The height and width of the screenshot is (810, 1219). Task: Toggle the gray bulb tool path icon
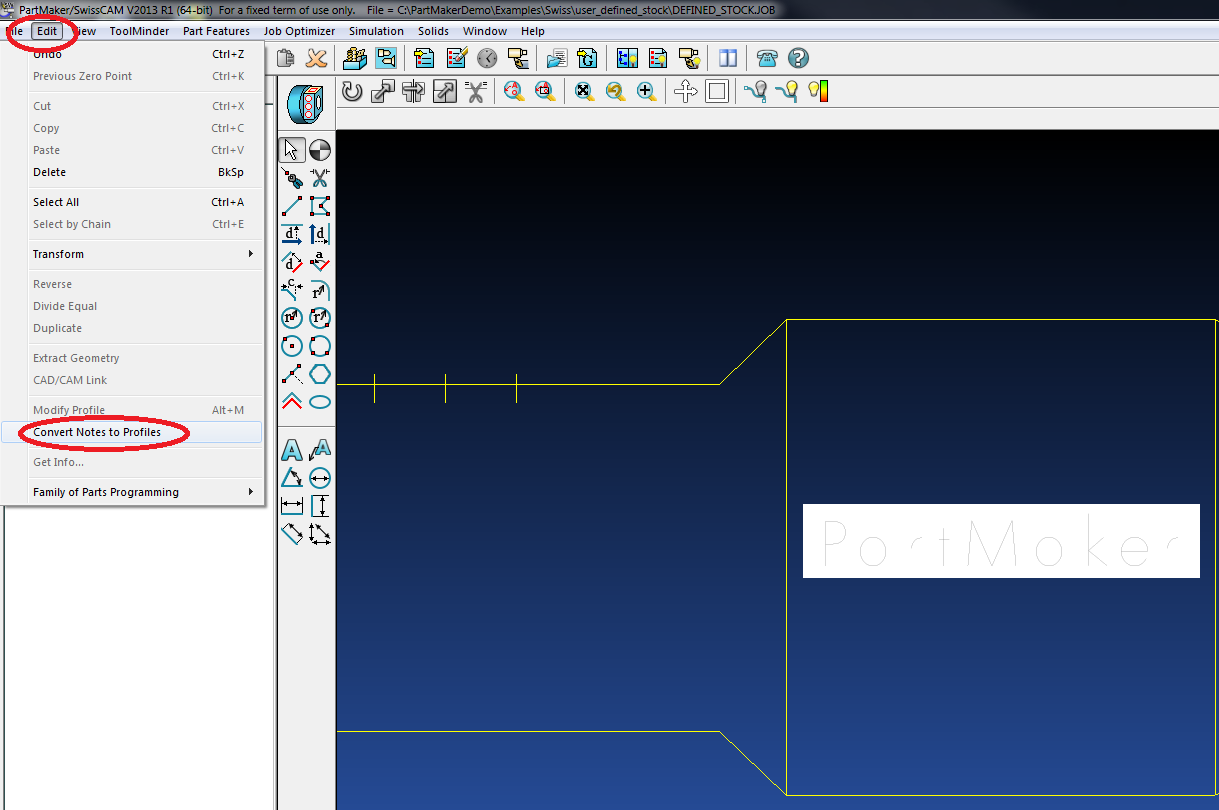pos(756,92)
